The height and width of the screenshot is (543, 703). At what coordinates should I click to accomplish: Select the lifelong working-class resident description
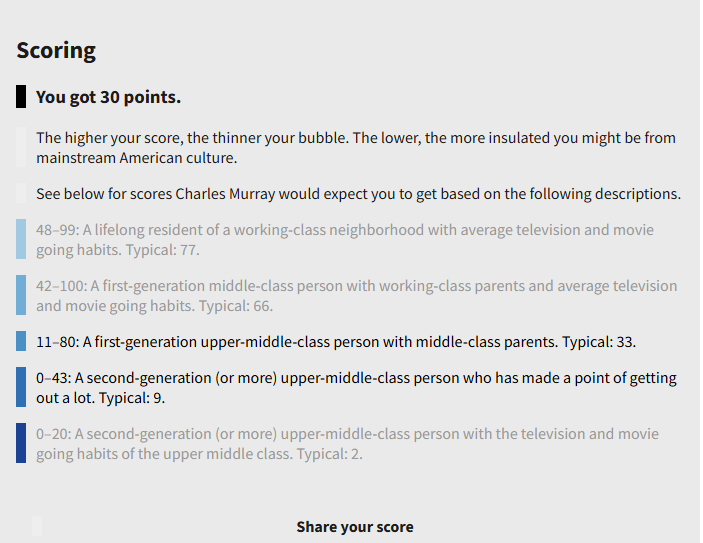click(345, 239)
